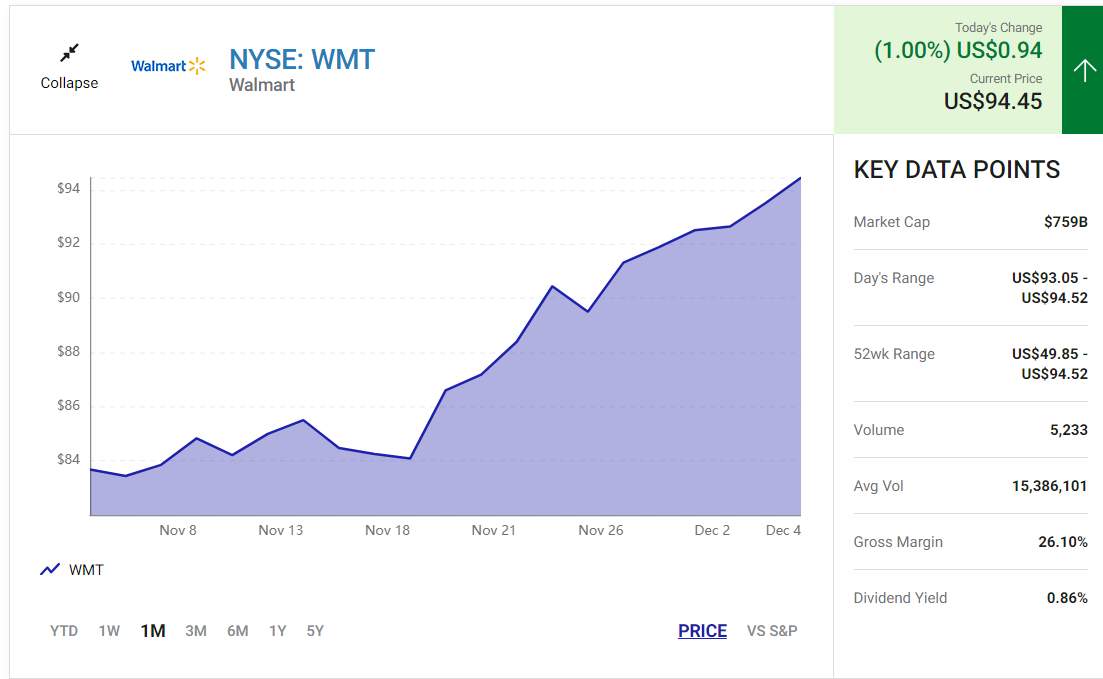The image size is (1103, 679).
Task: Click the $92 y-axis label
Action: [x=68, y=243]
